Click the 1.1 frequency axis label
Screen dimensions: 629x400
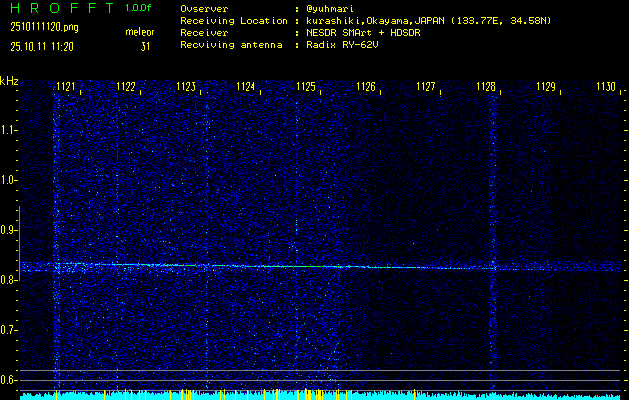7,130
